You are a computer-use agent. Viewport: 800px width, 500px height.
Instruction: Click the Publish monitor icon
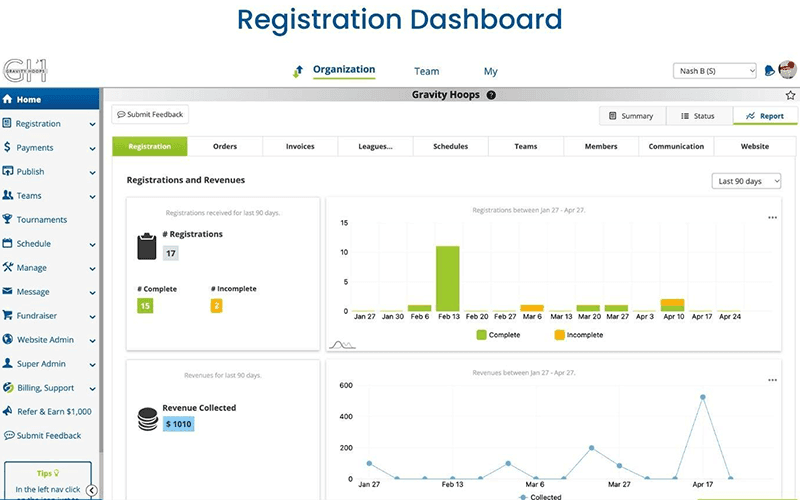click(x=7, y=171)
